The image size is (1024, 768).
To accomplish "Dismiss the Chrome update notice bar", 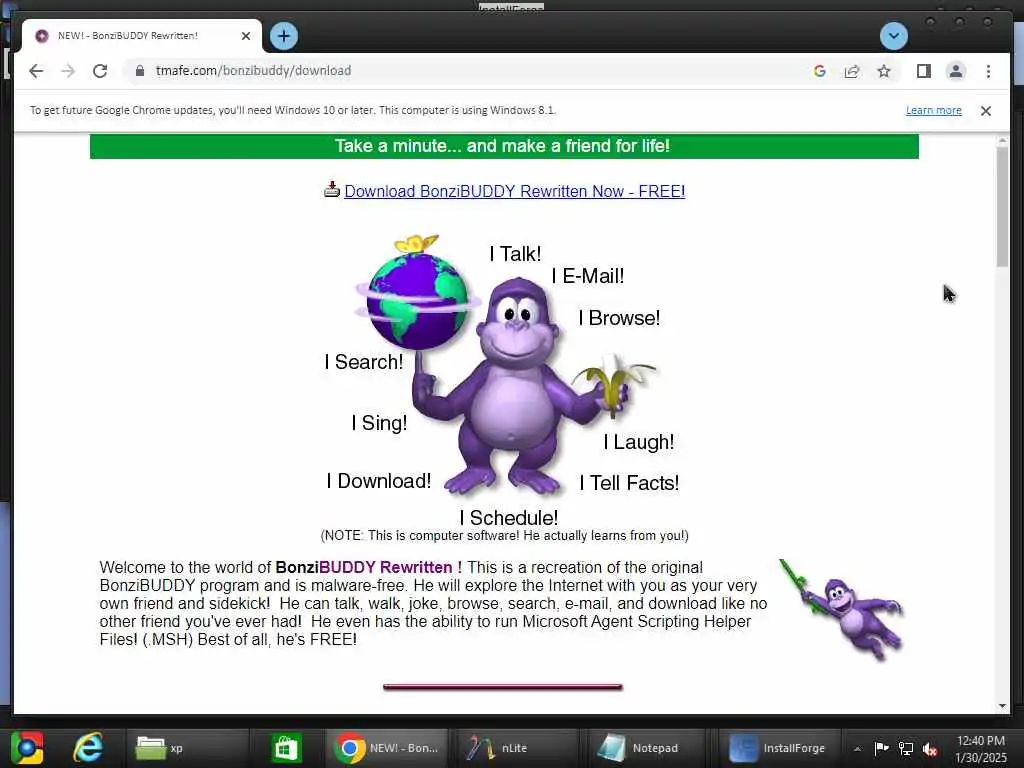I will (x=985, y=111).
